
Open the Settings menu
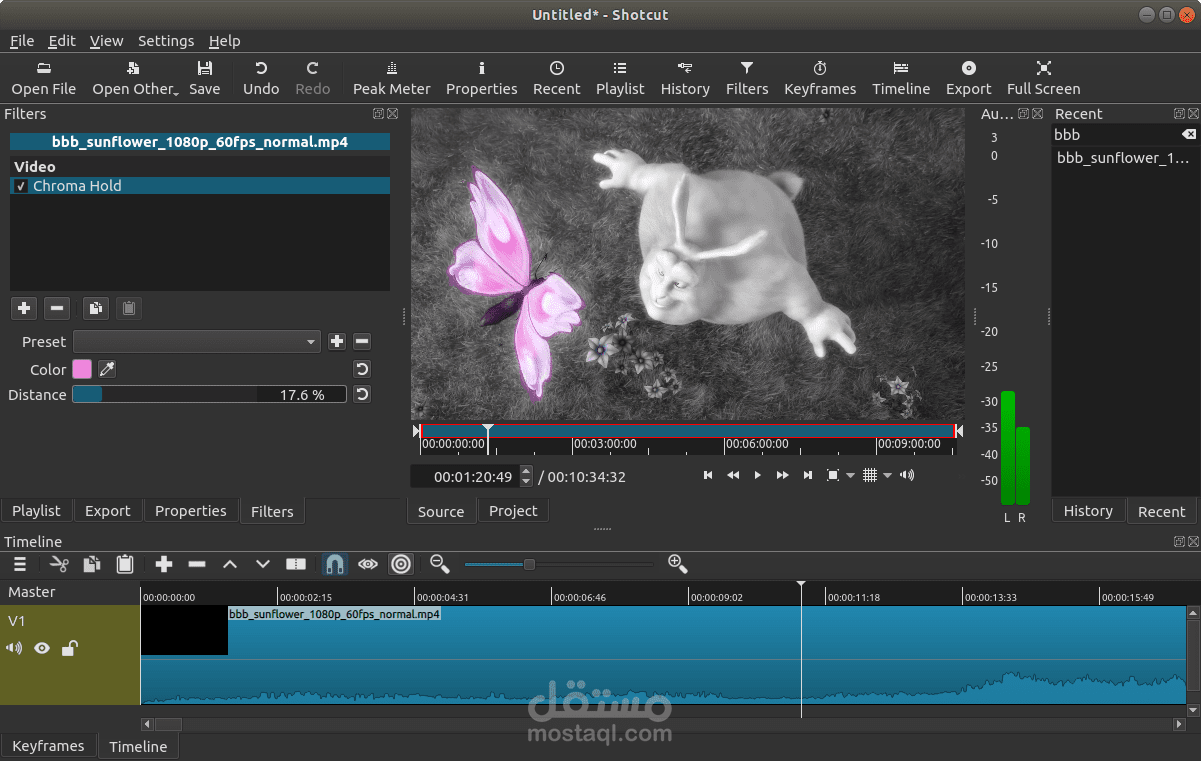click(166, 41)
